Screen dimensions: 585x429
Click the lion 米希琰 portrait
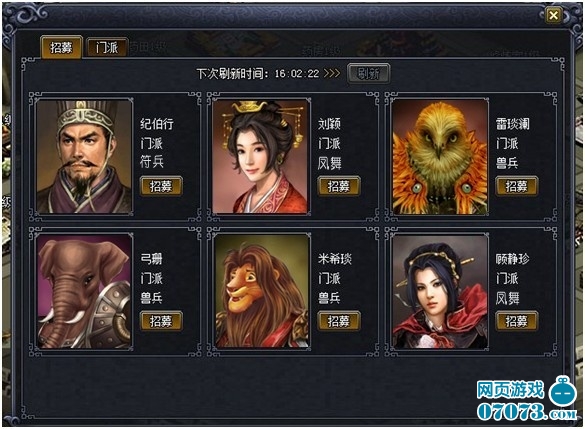point(262,292)
